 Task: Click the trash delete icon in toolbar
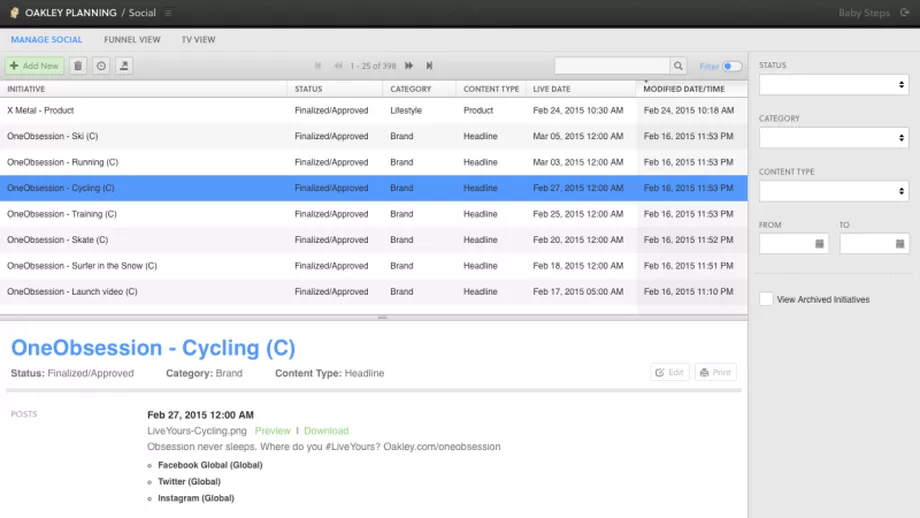[x=78, y=66]
